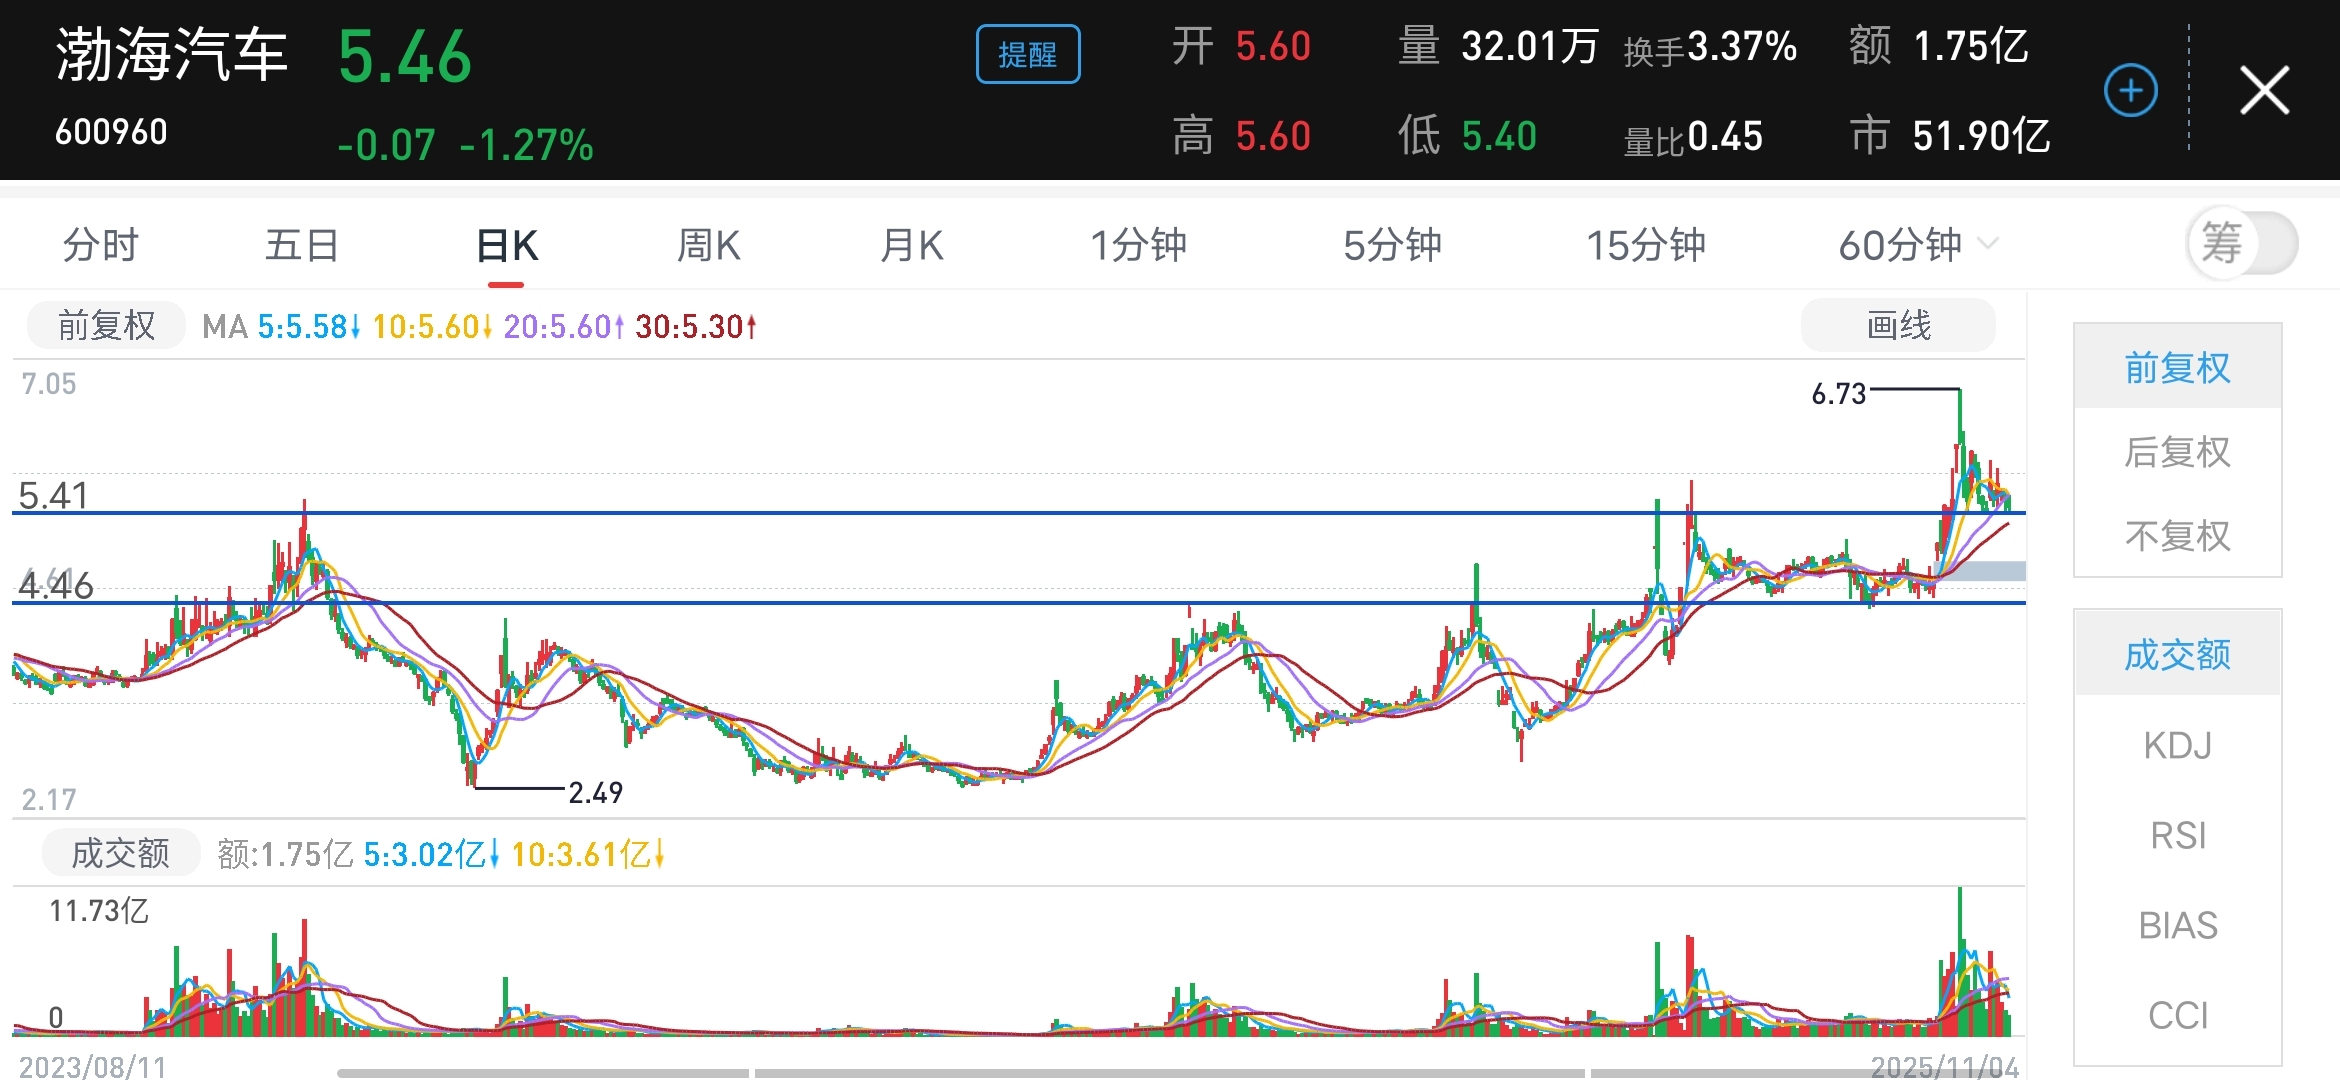Select the 月K chart tab
Viewport: 2340px width, 1080px height.
pos(911,245)
